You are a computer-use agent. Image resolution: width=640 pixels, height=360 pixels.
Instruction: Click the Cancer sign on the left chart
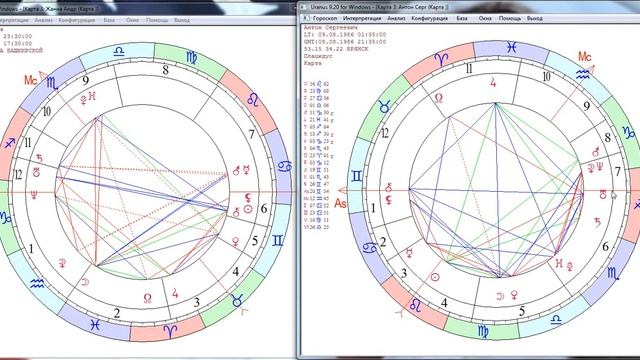(284, 166)
